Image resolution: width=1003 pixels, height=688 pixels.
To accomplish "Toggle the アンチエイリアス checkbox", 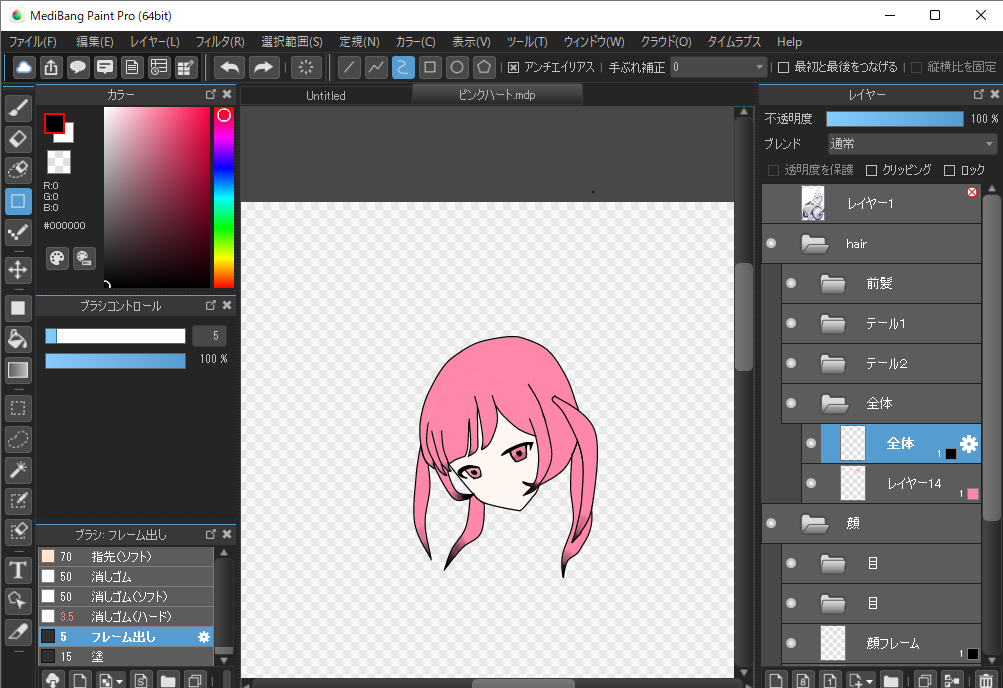I will (x=514, y=67).
